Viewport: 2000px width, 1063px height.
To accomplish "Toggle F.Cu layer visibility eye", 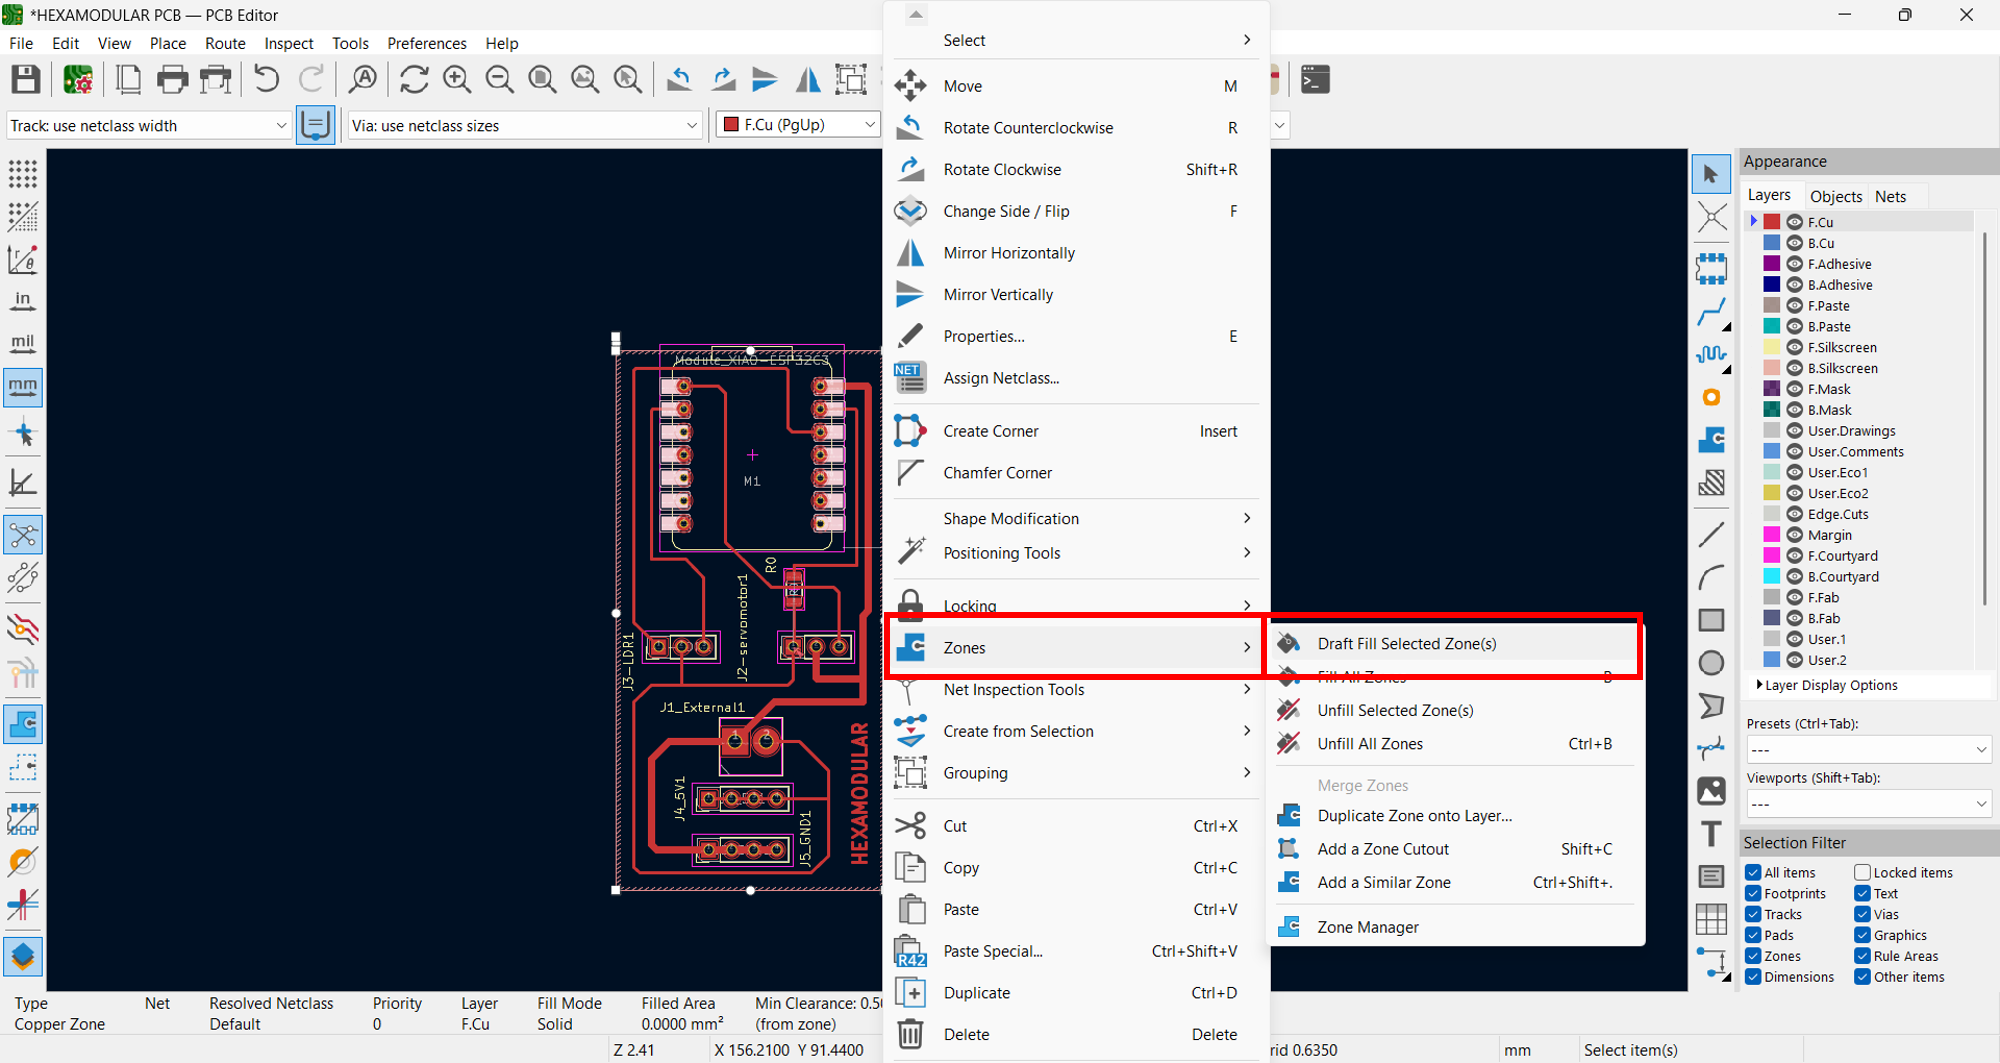I will [x=1795, y=222].
